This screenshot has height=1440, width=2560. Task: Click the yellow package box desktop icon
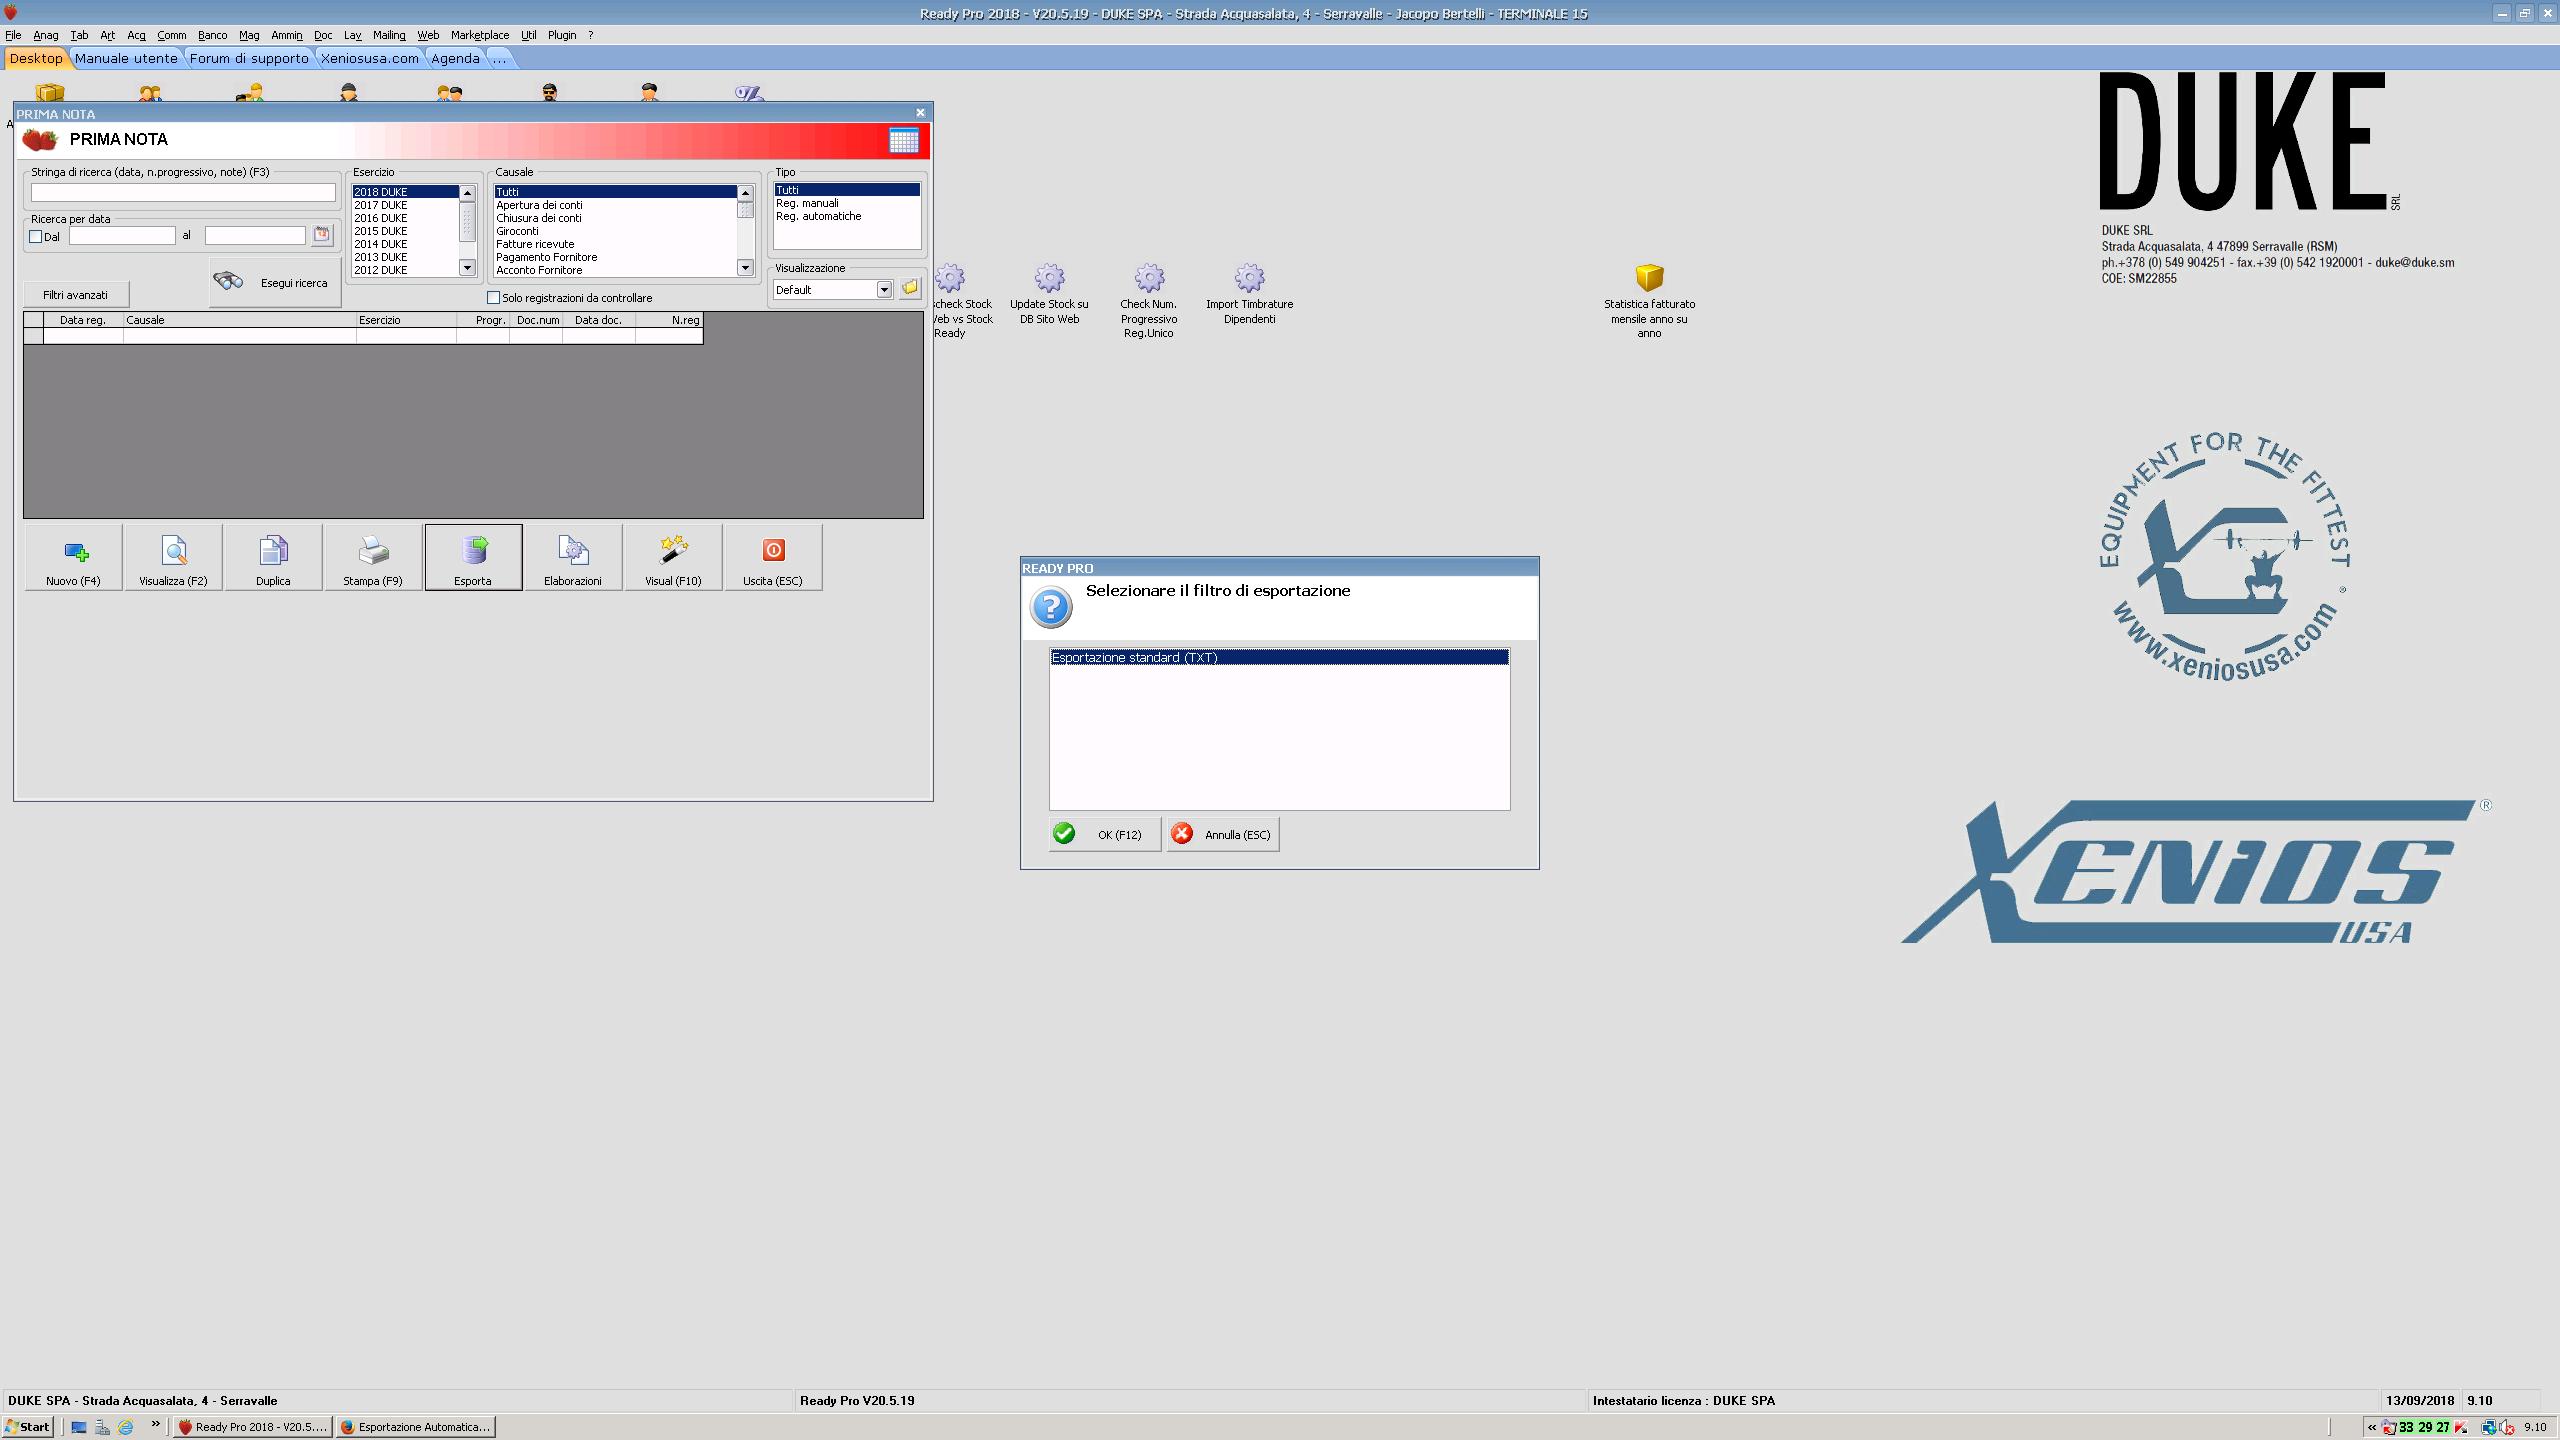pyautogui.click(x=50, y=94)
